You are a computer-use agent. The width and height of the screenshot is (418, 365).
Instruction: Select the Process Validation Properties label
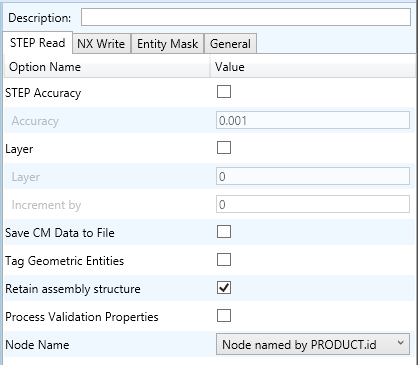[82, 317]
